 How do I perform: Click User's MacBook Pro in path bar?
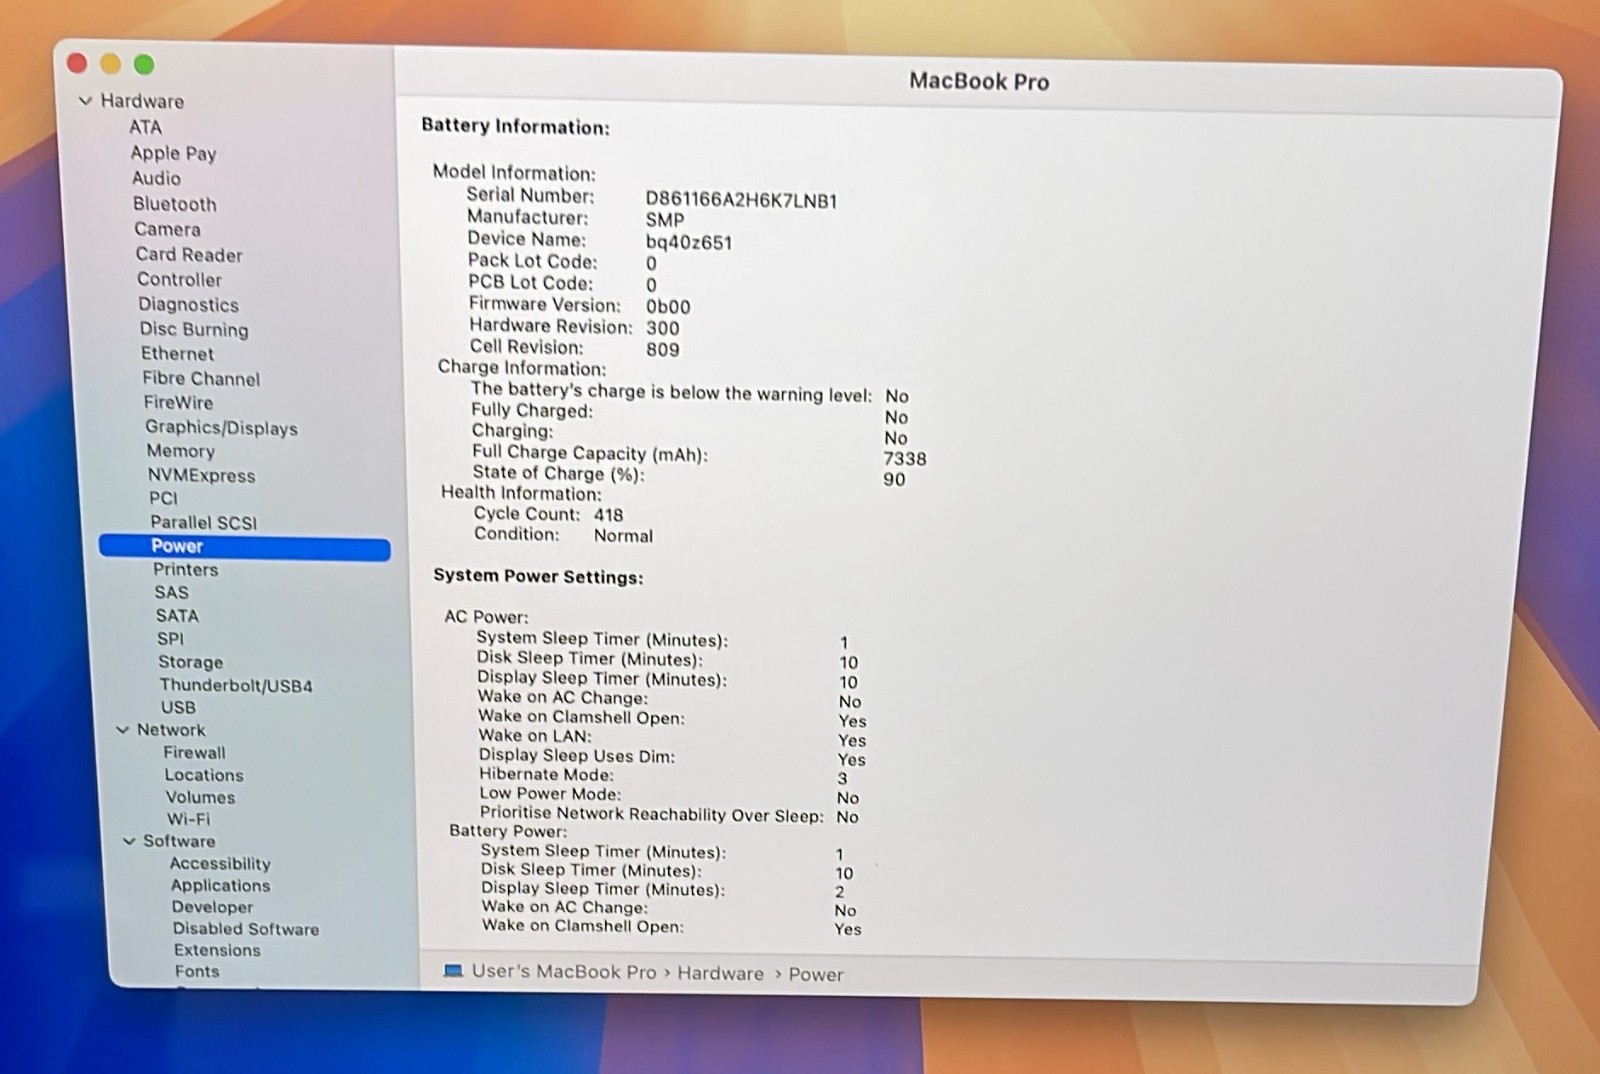[x=564, y=972]
